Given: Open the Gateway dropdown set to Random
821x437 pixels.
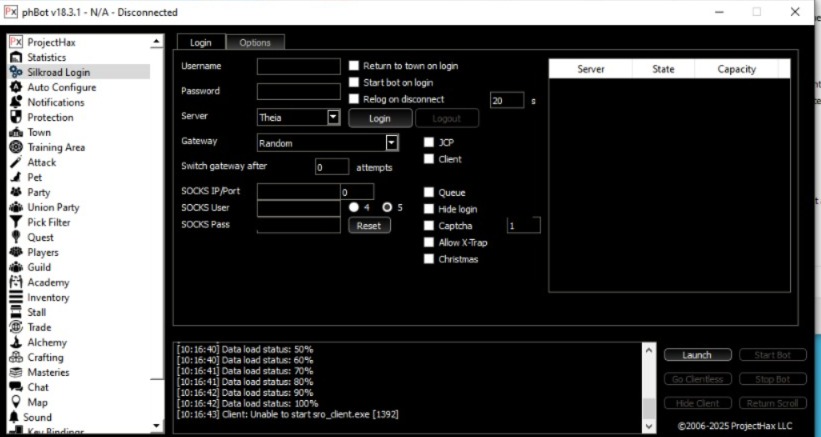Looking at the screenshot, I should [x=392, y=143].
